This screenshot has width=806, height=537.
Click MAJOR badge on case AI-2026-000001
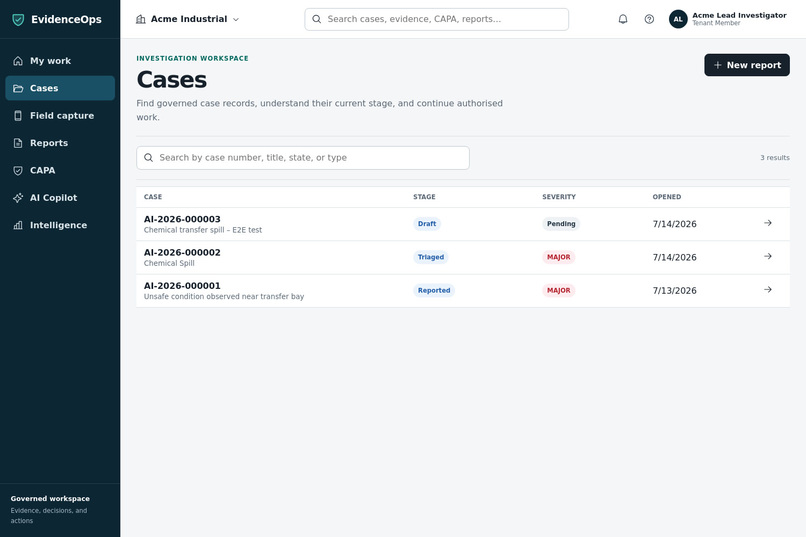(558, 290)
